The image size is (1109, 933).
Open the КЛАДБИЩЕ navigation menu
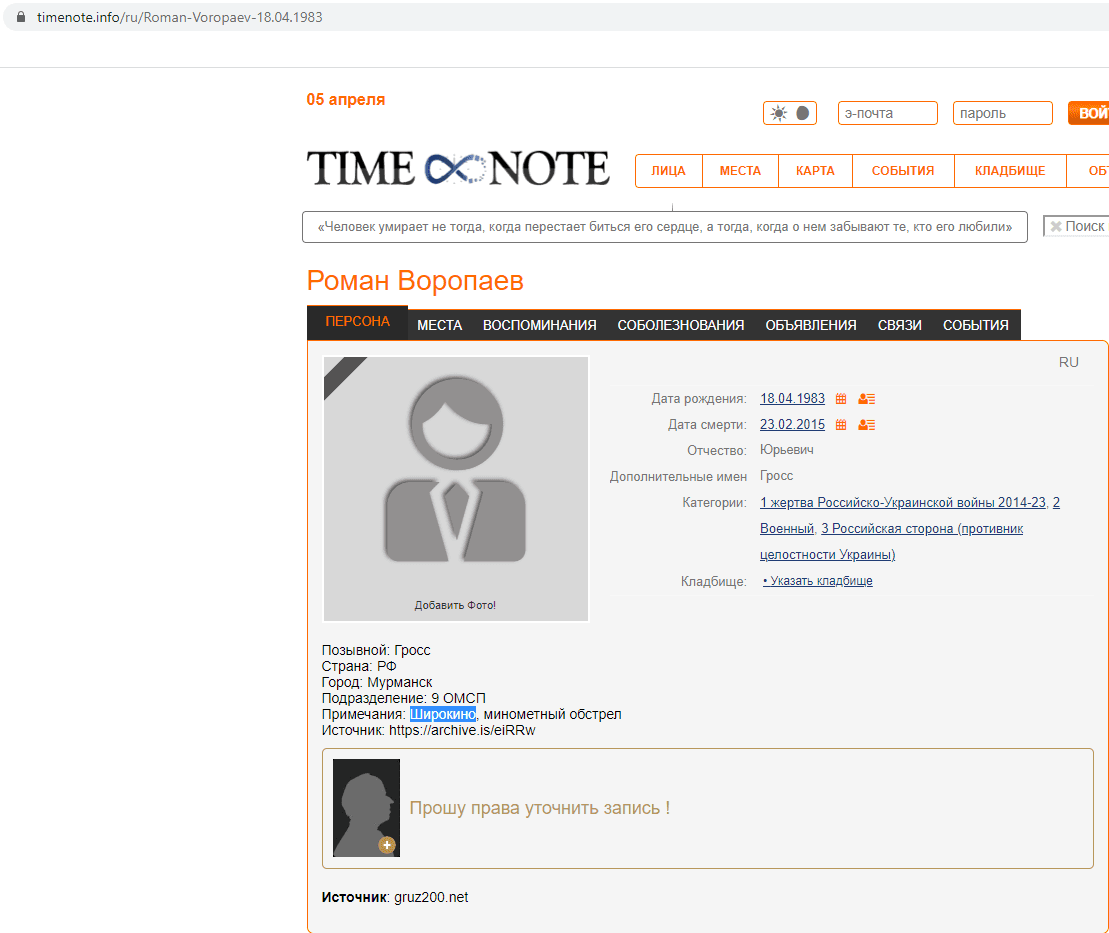click(x=1010, y=171)
